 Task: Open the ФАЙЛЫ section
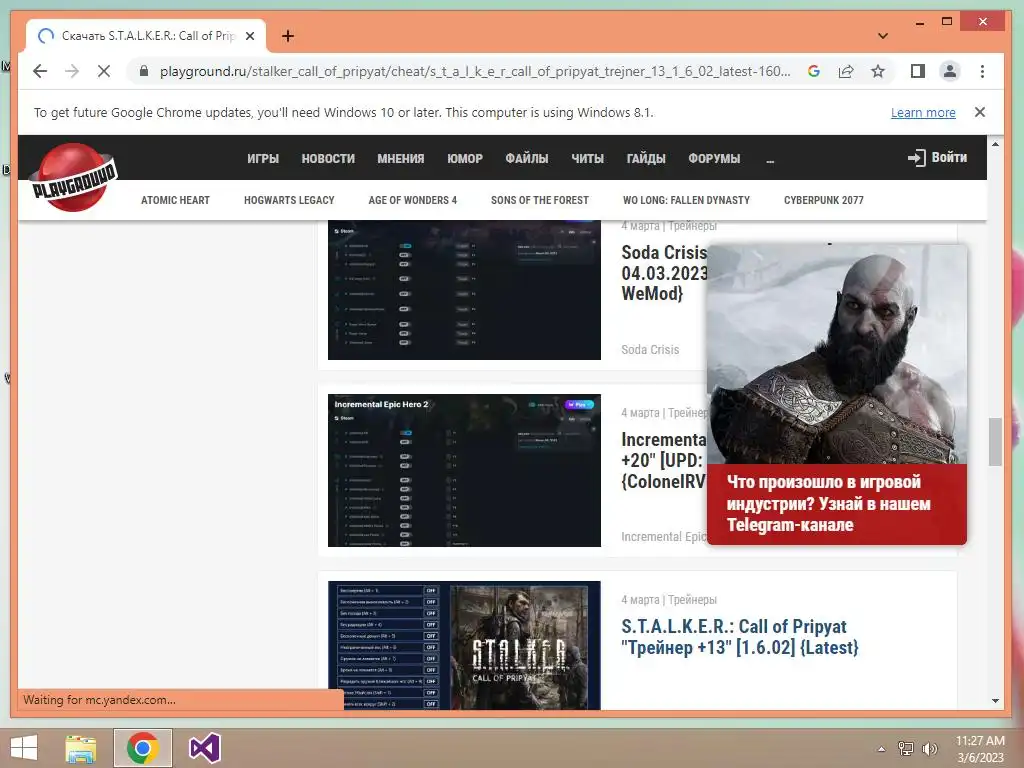tap(526, 159)
